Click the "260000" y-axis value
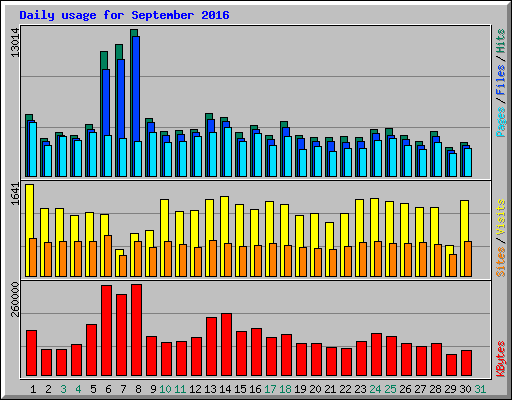Screen dimensions: 512x400 pos(15,299)
